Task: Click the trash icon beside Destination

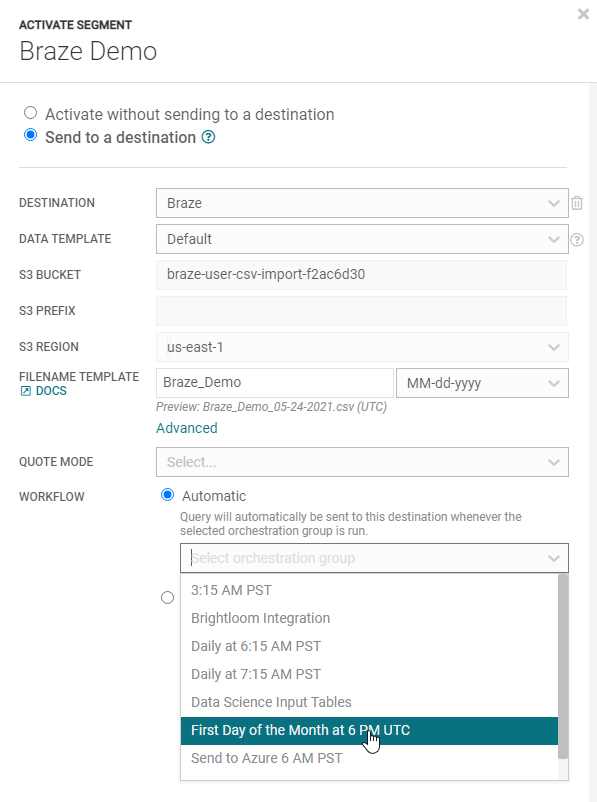Action: pyautogui.click(x=577, y=203)
